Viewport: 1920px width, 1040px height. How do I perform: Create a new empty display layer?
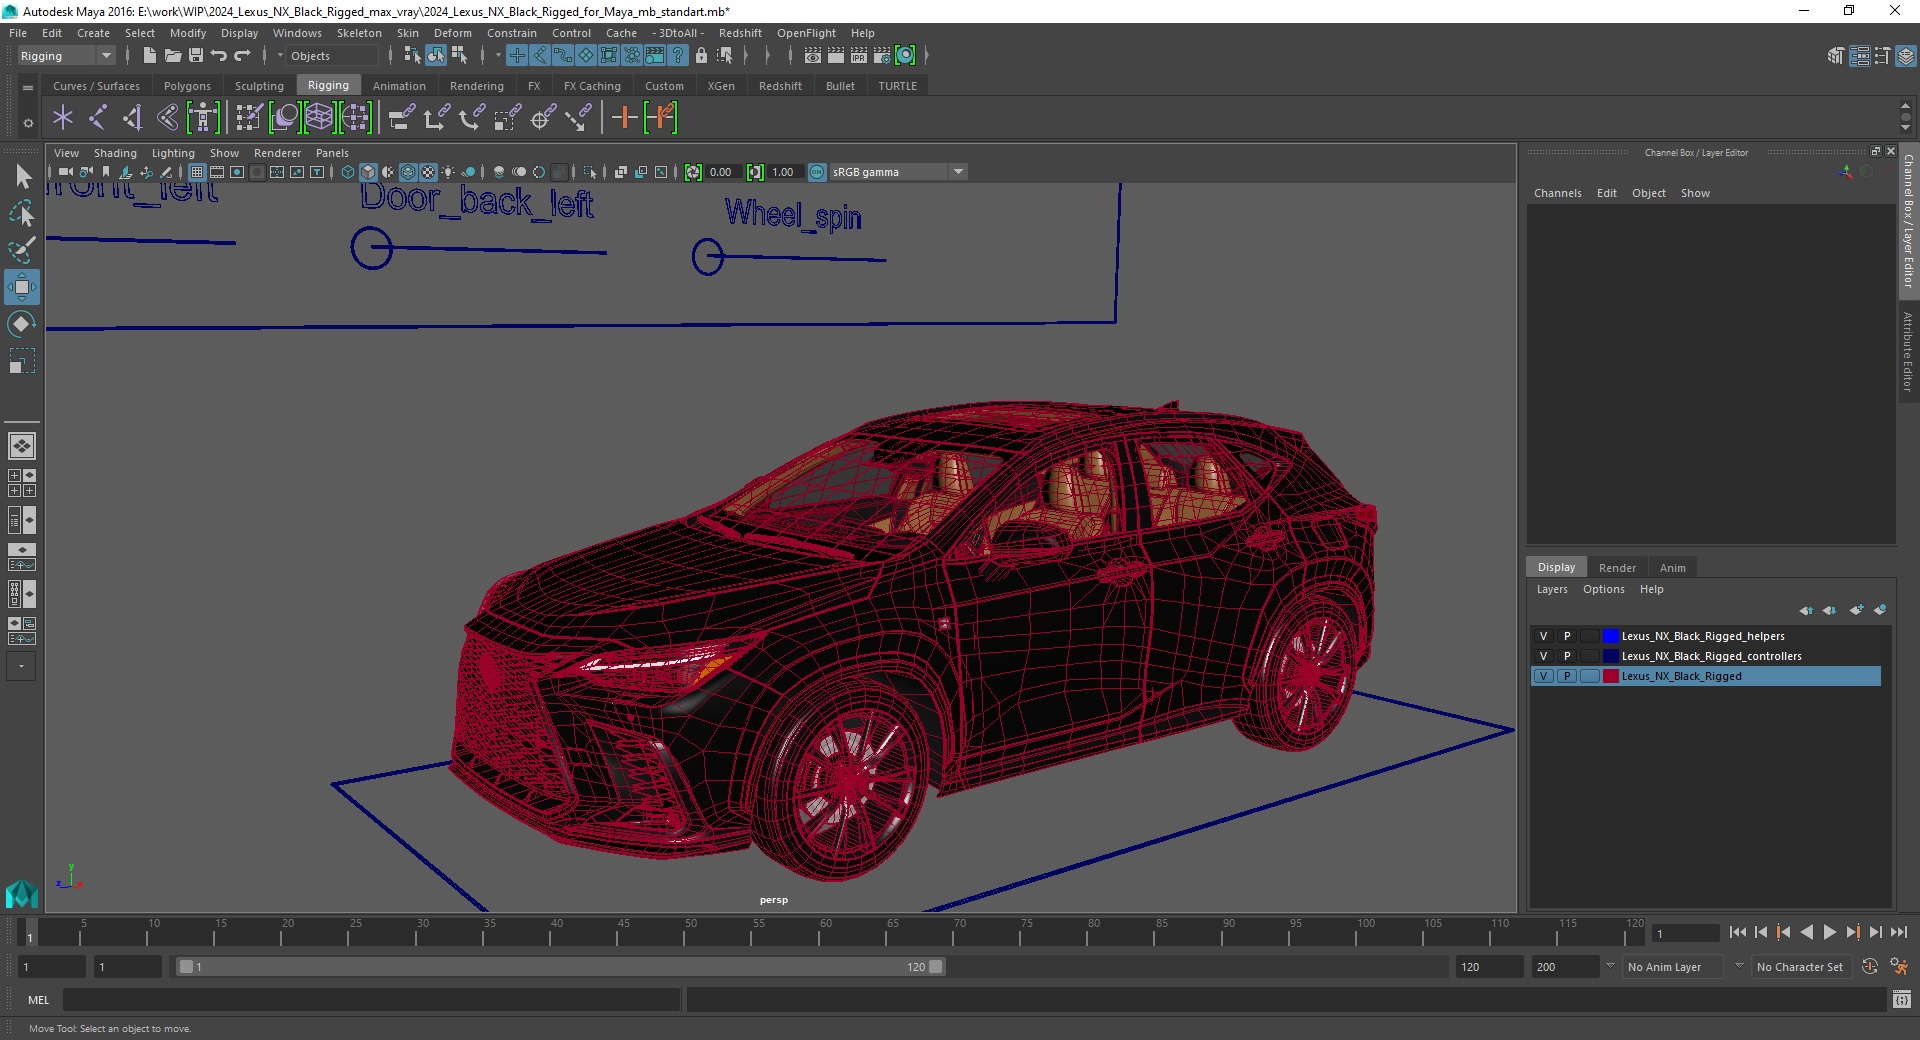click(x=1856, y=610)
